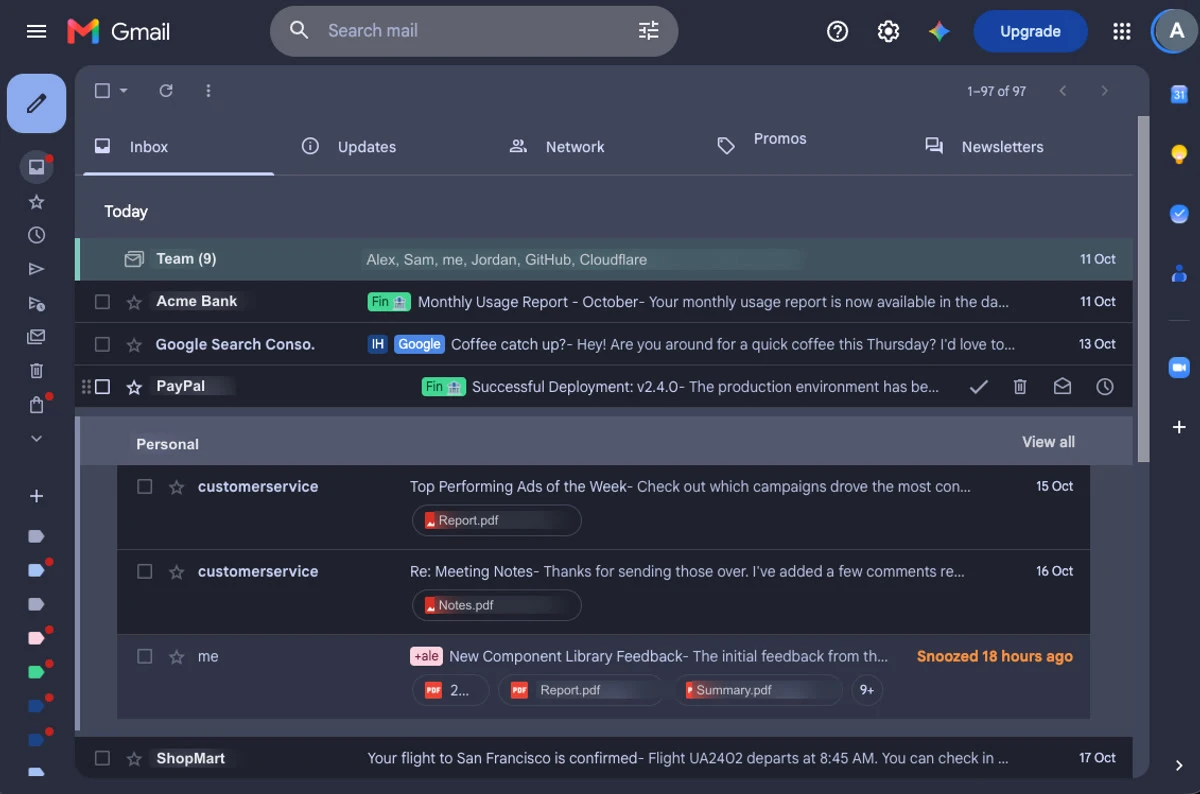The height and width of the screenshot is (794, 1200).
Task: Tick the select-all checkbox in toolbar
Action: click(102, 91)
